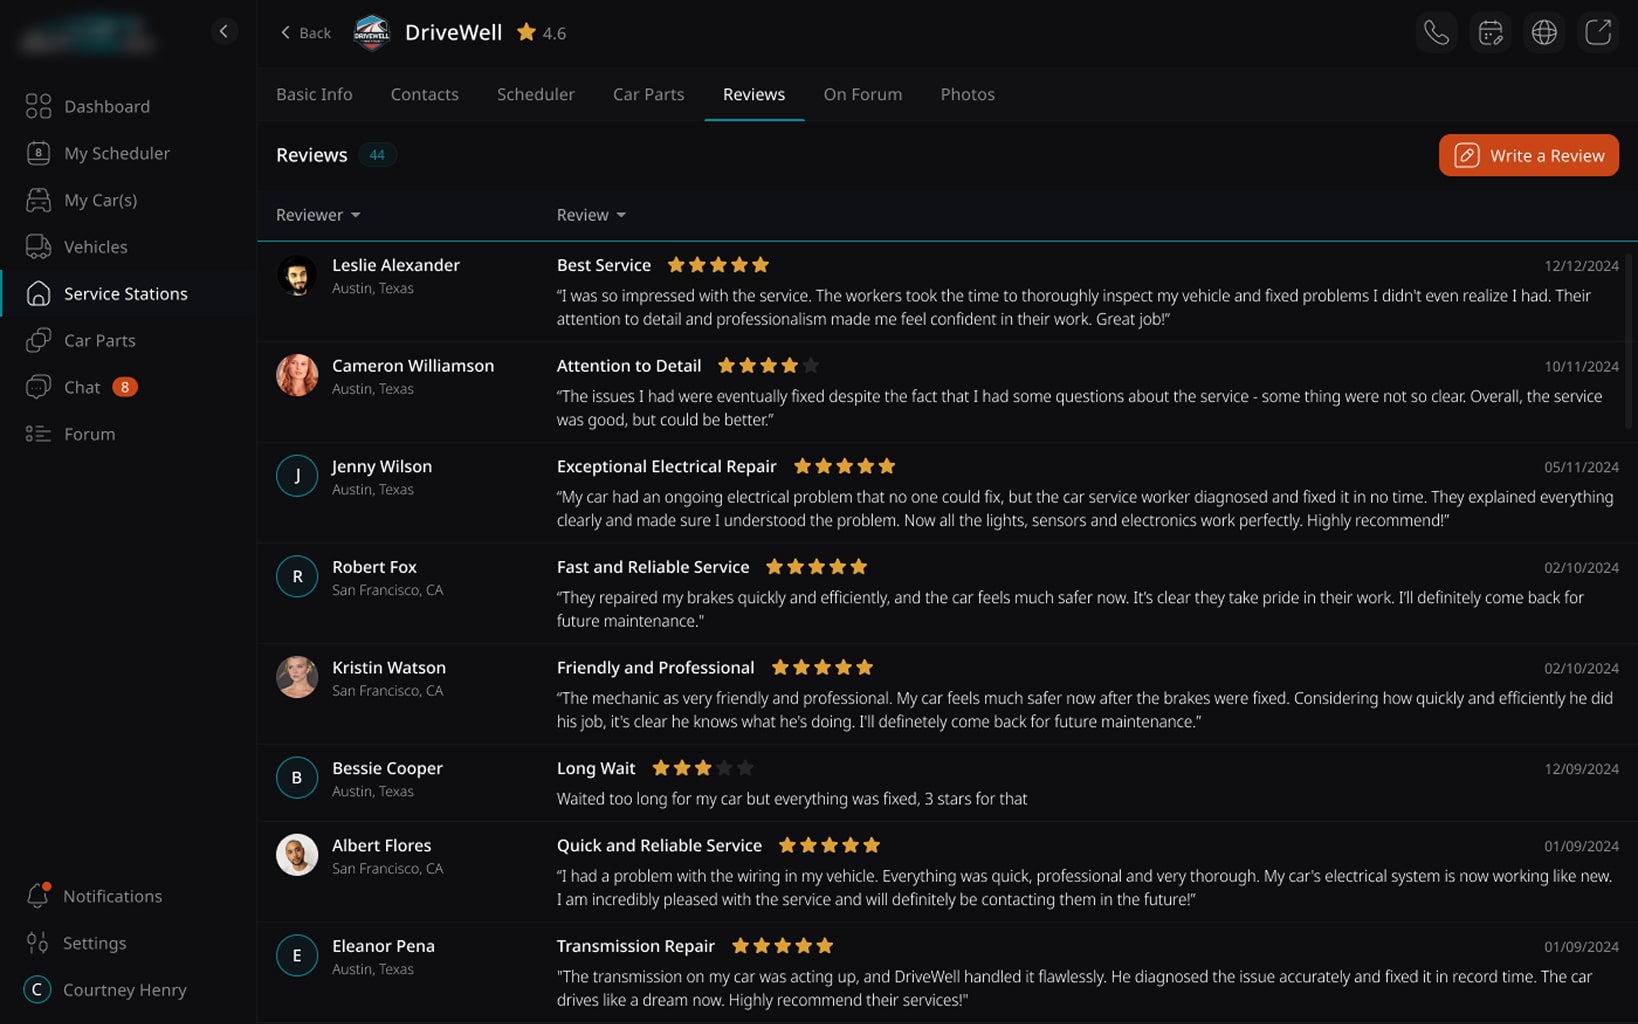The width and height of the screenshot is (1638, 1024).
Task: Click the share external link icon
Action: [1598, 33]
